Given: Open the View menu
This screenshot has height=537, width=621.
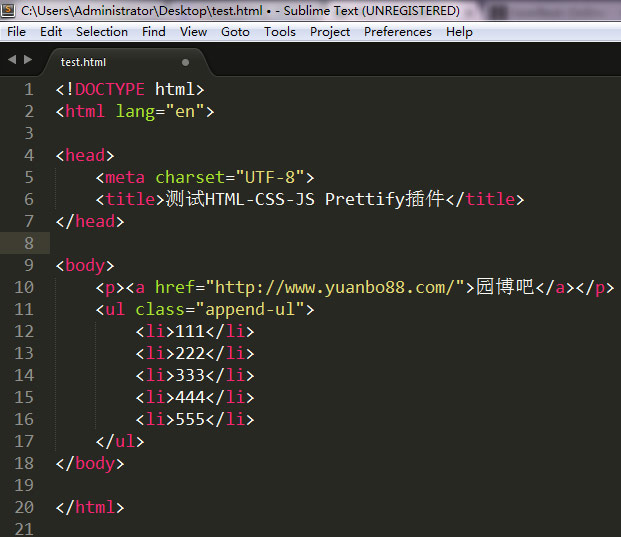Looking at the screenshot, I should pos(193,32).
